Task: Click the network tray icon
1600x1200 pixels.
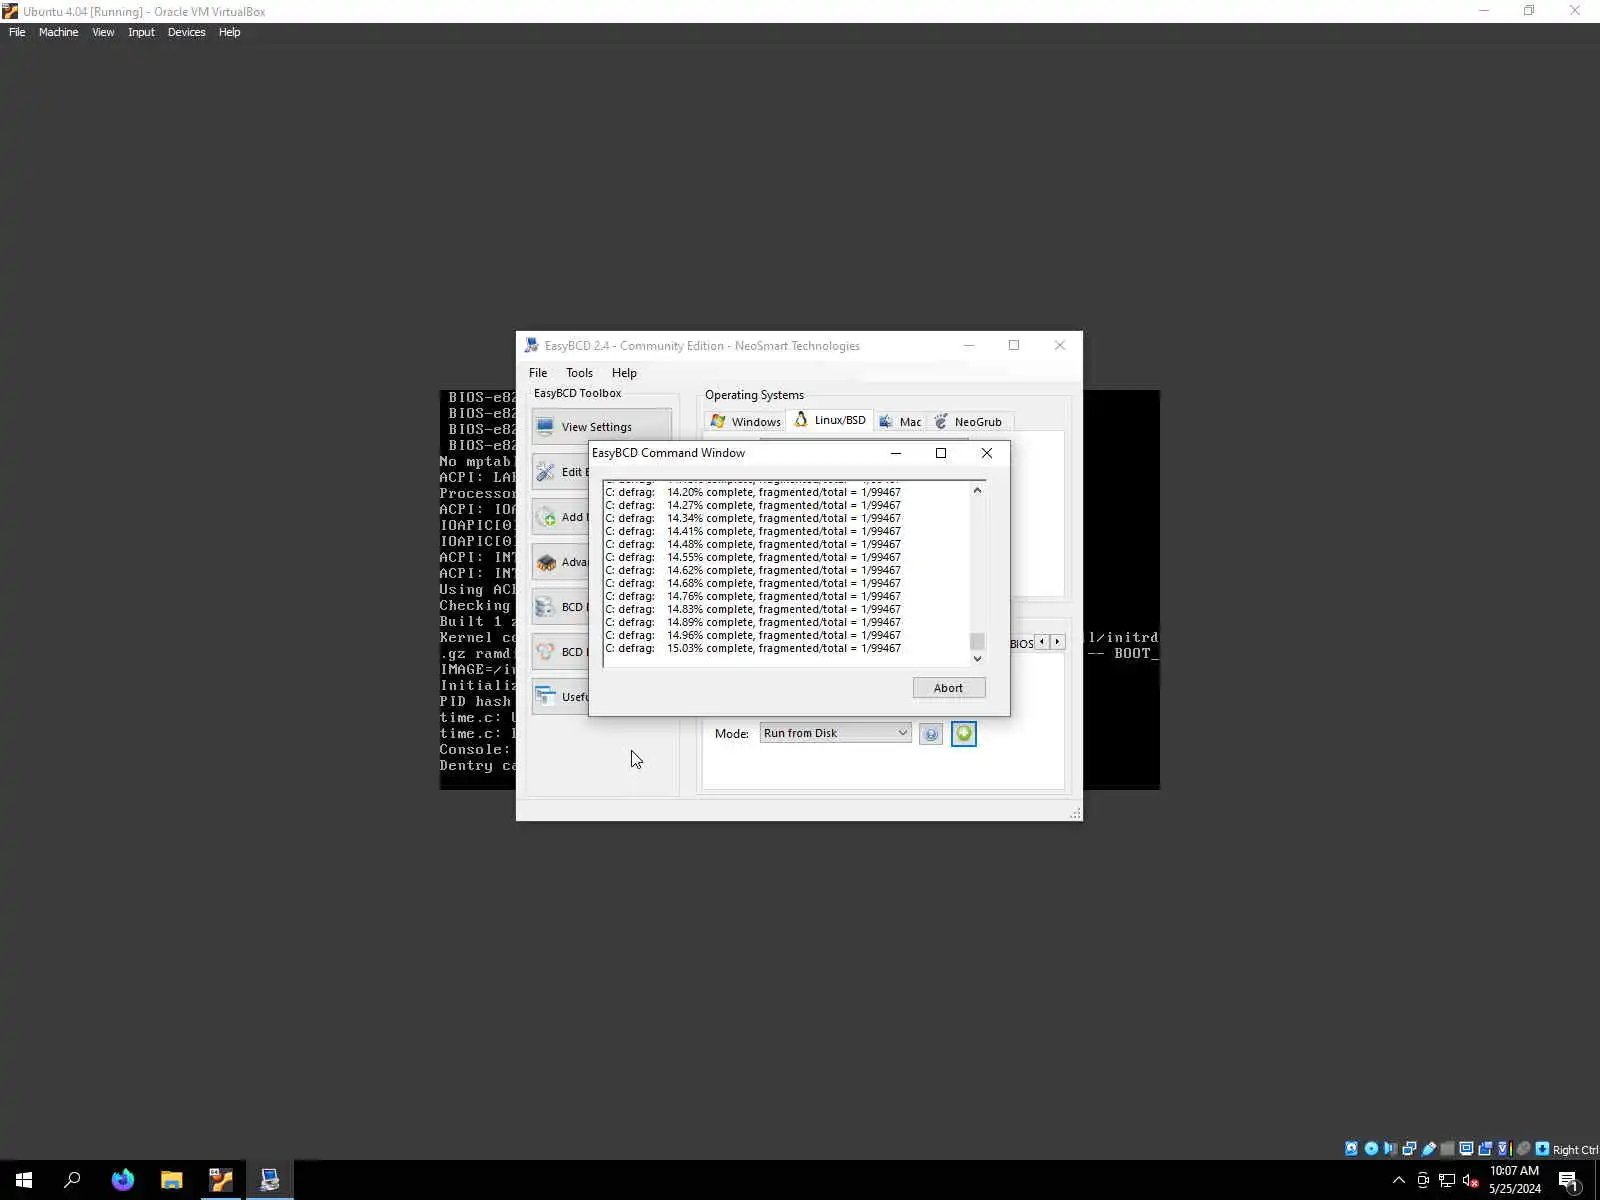Action: pos(1447,1180)
